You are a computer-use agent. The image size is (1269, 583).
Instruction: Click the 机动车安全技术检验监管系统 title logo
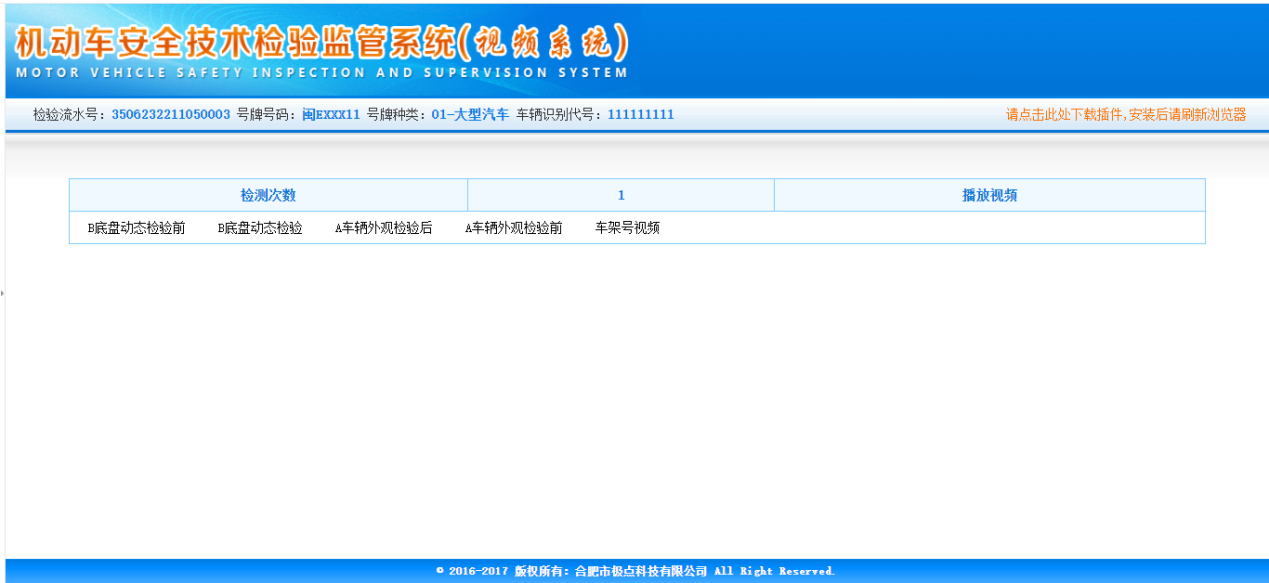click(x=235, y=42)
